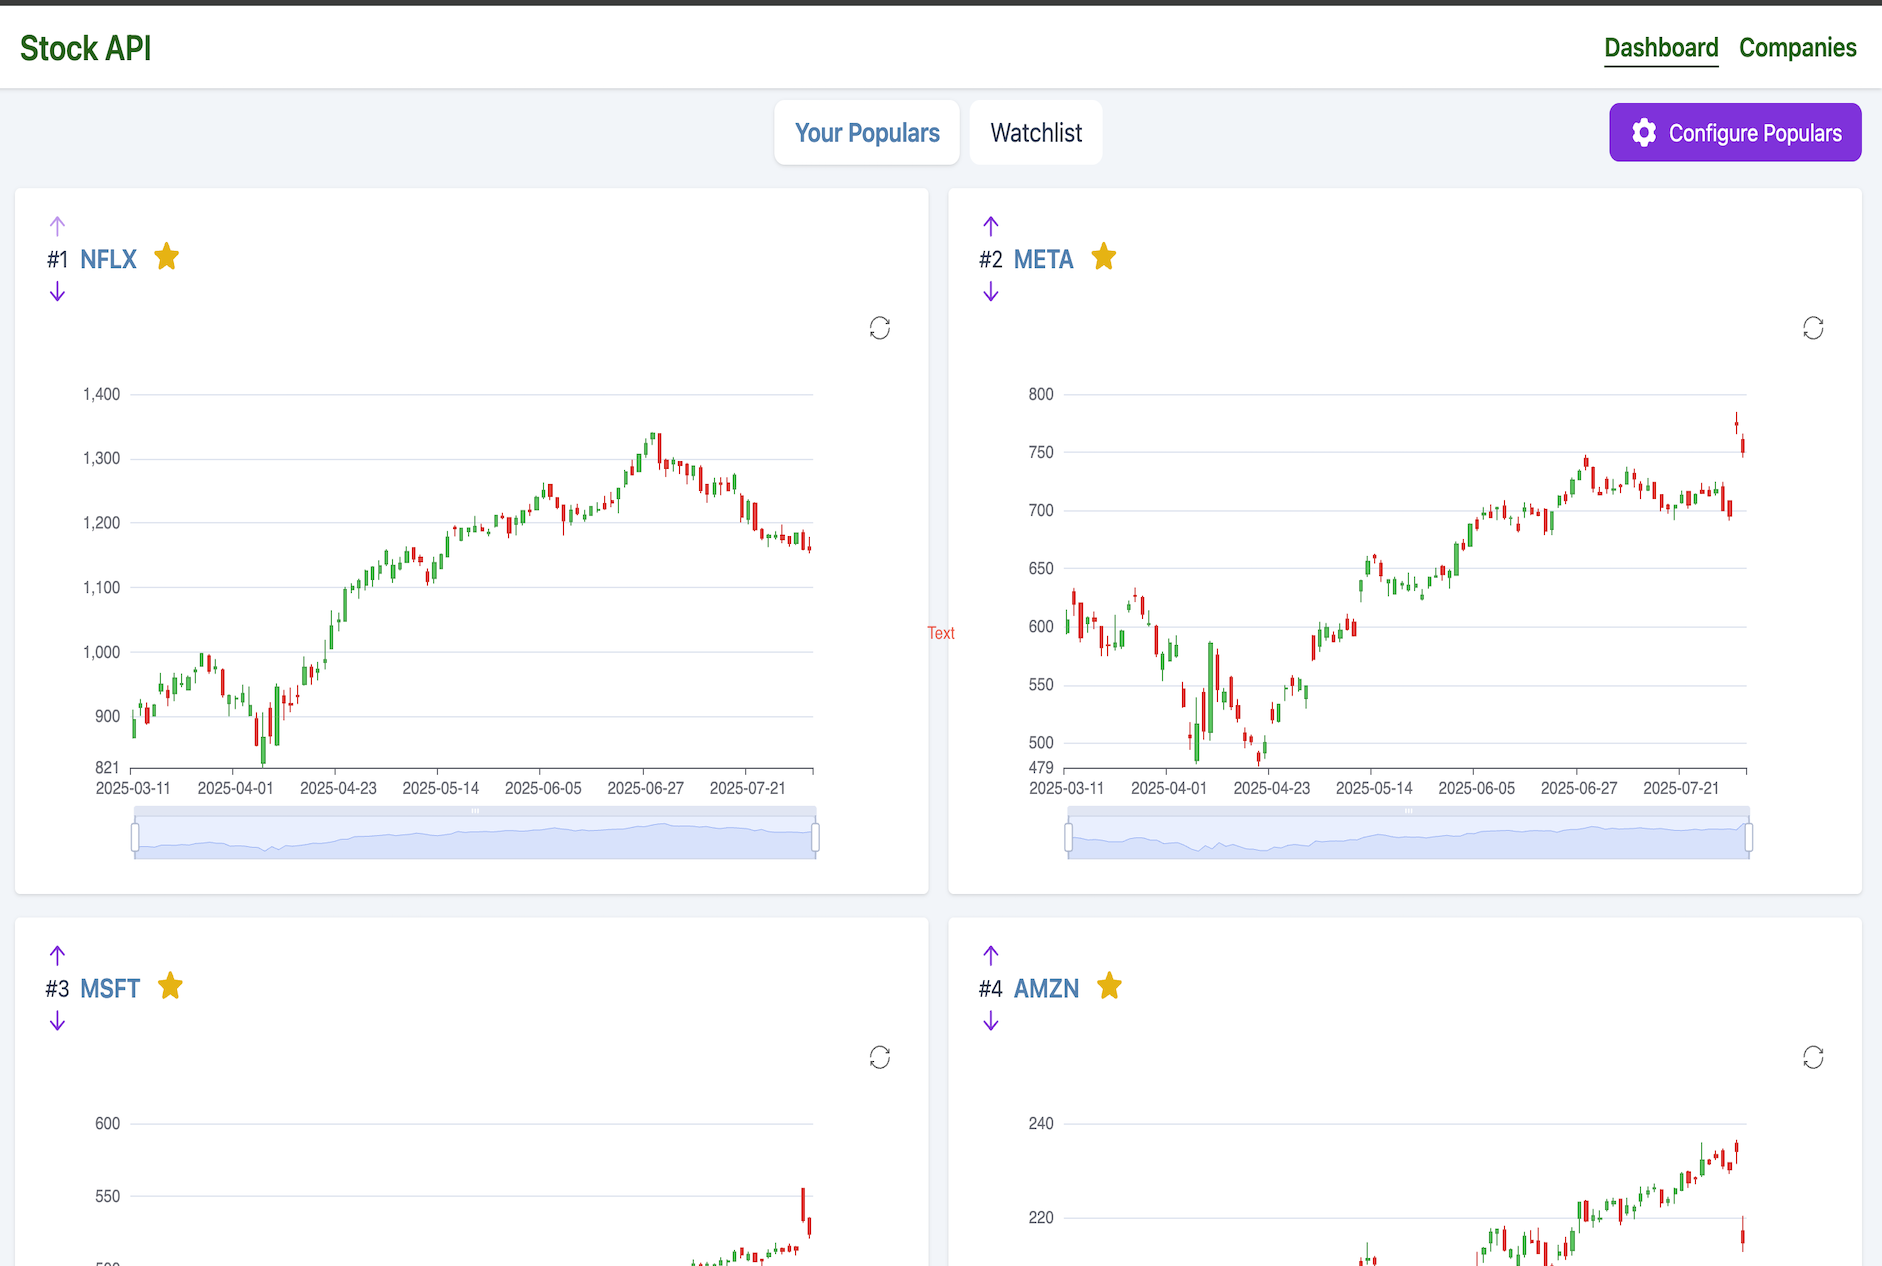Switch to the Watchlist tab

coord(1036,132)
